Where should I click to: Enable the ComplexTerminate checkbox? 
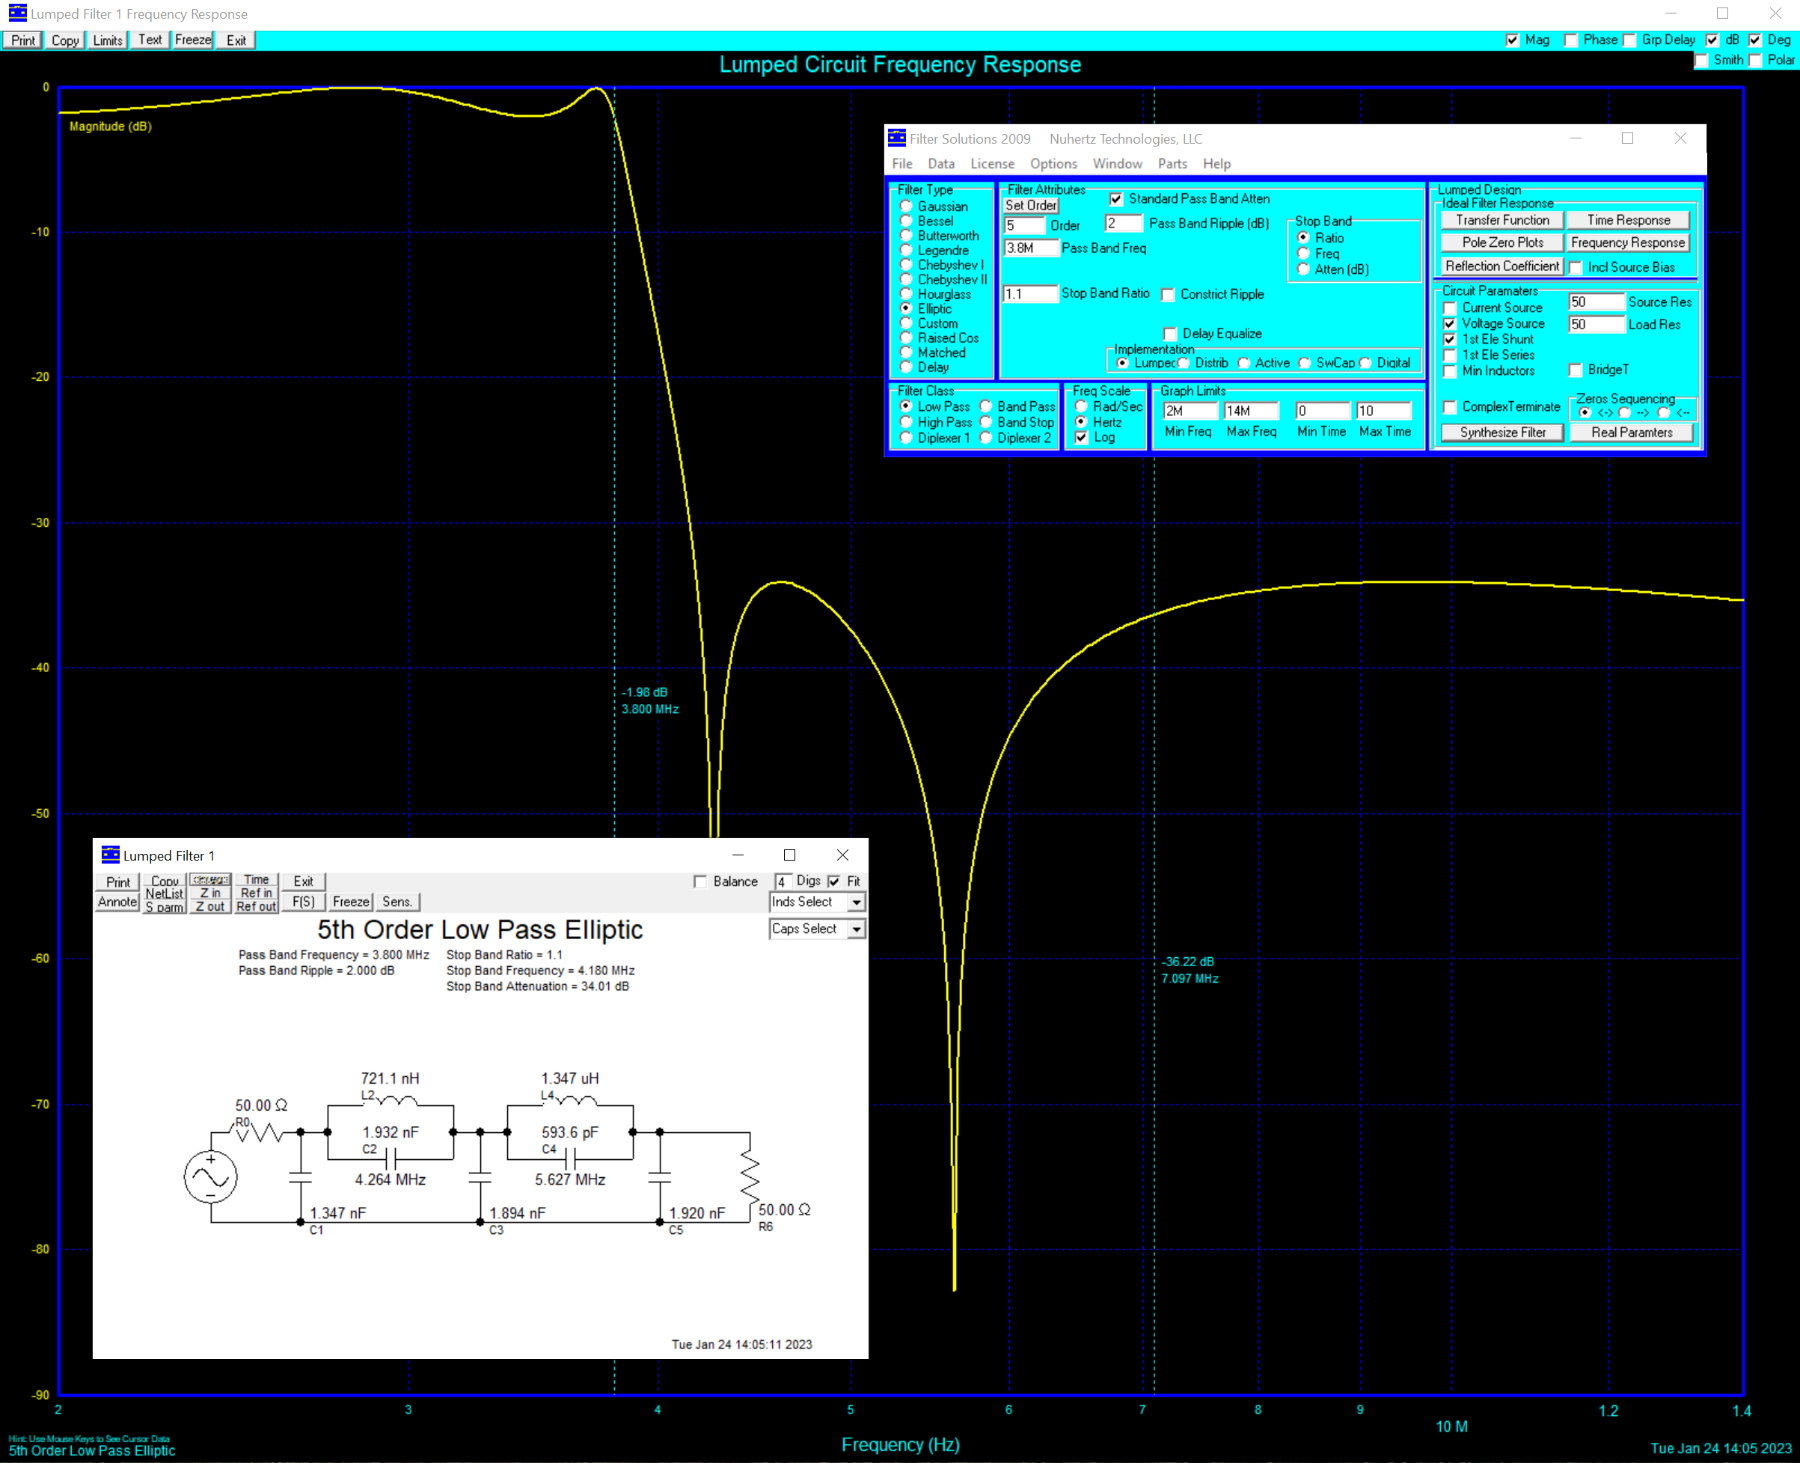(1450, 407)
